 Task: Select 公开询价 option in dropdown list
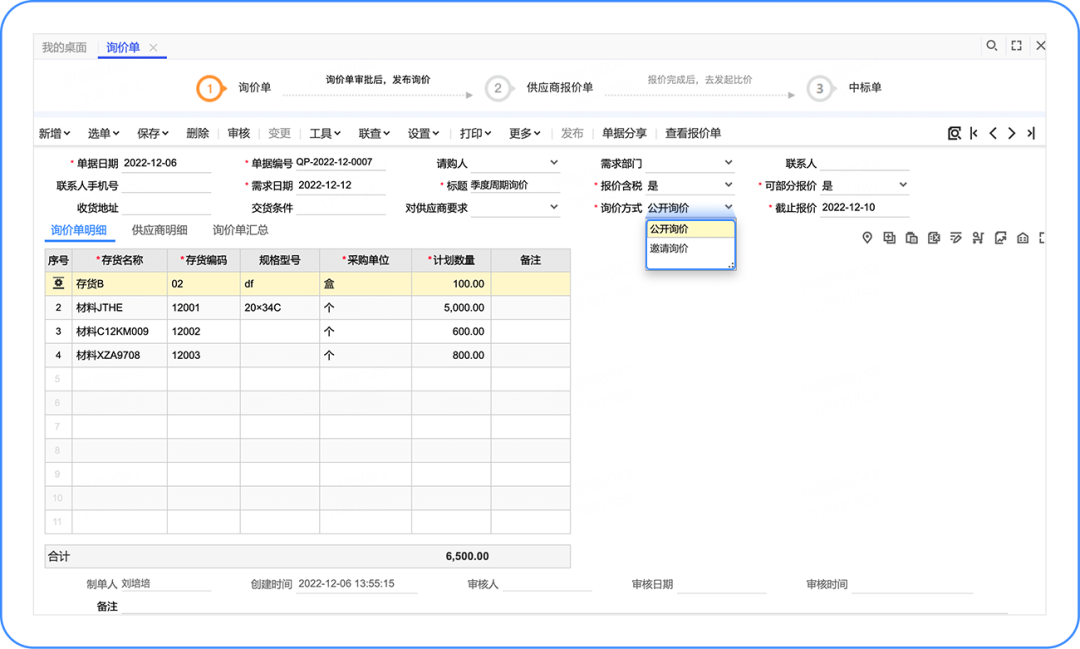click(670, 229)
